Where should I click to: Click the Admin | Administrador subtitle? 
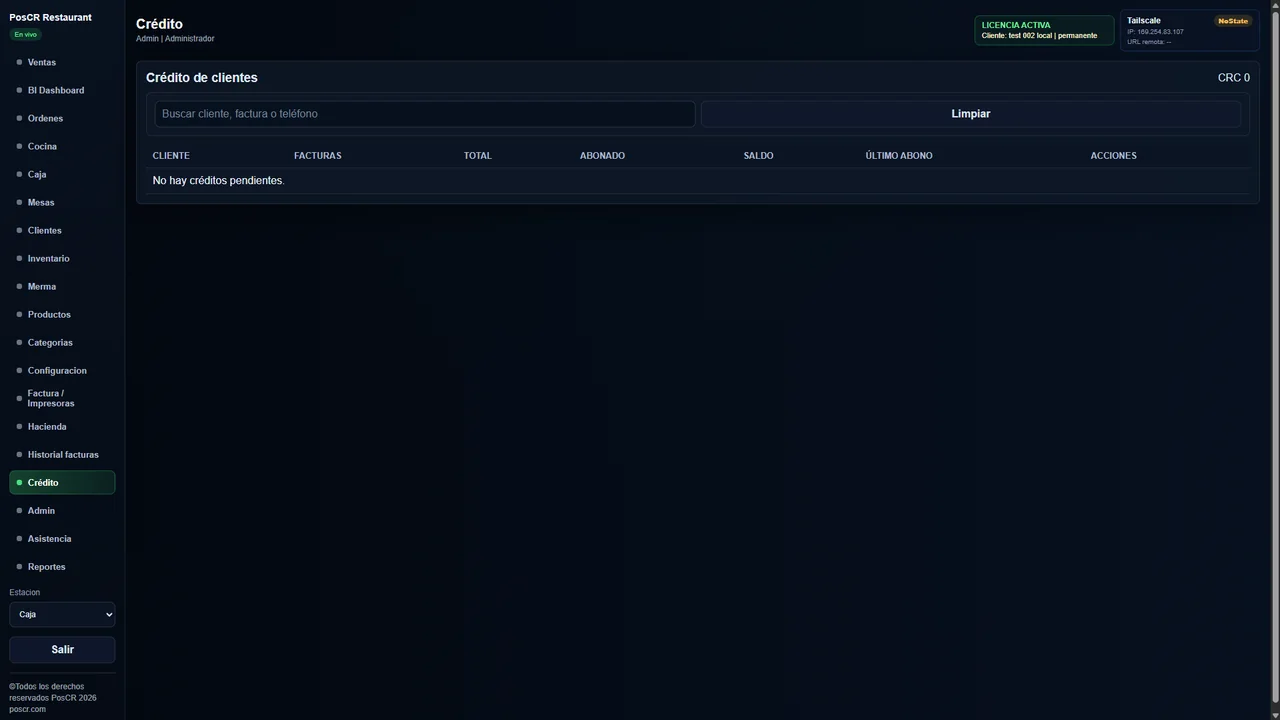[175, 39]
